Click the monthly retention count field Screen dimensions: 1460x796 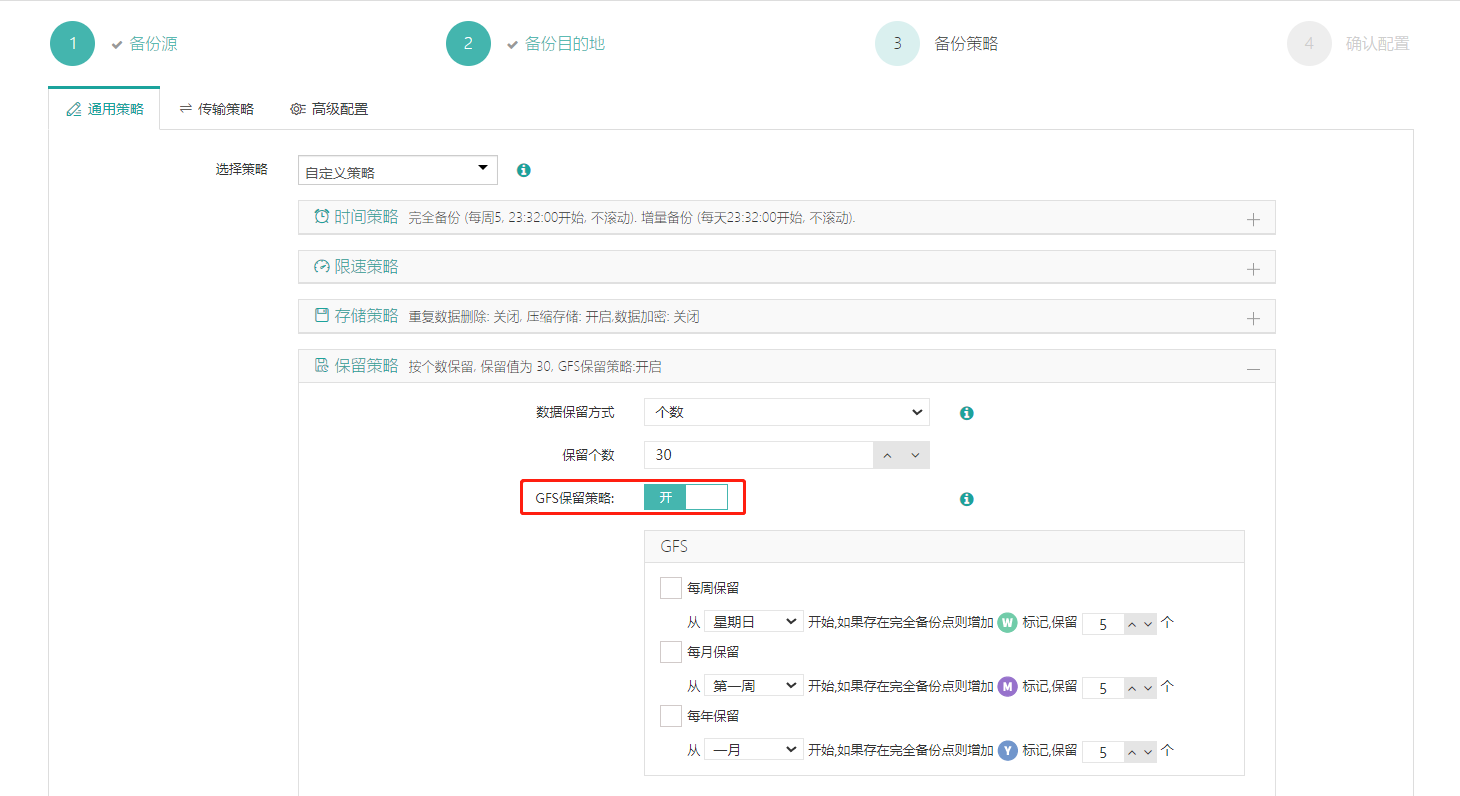[1104, 688]
